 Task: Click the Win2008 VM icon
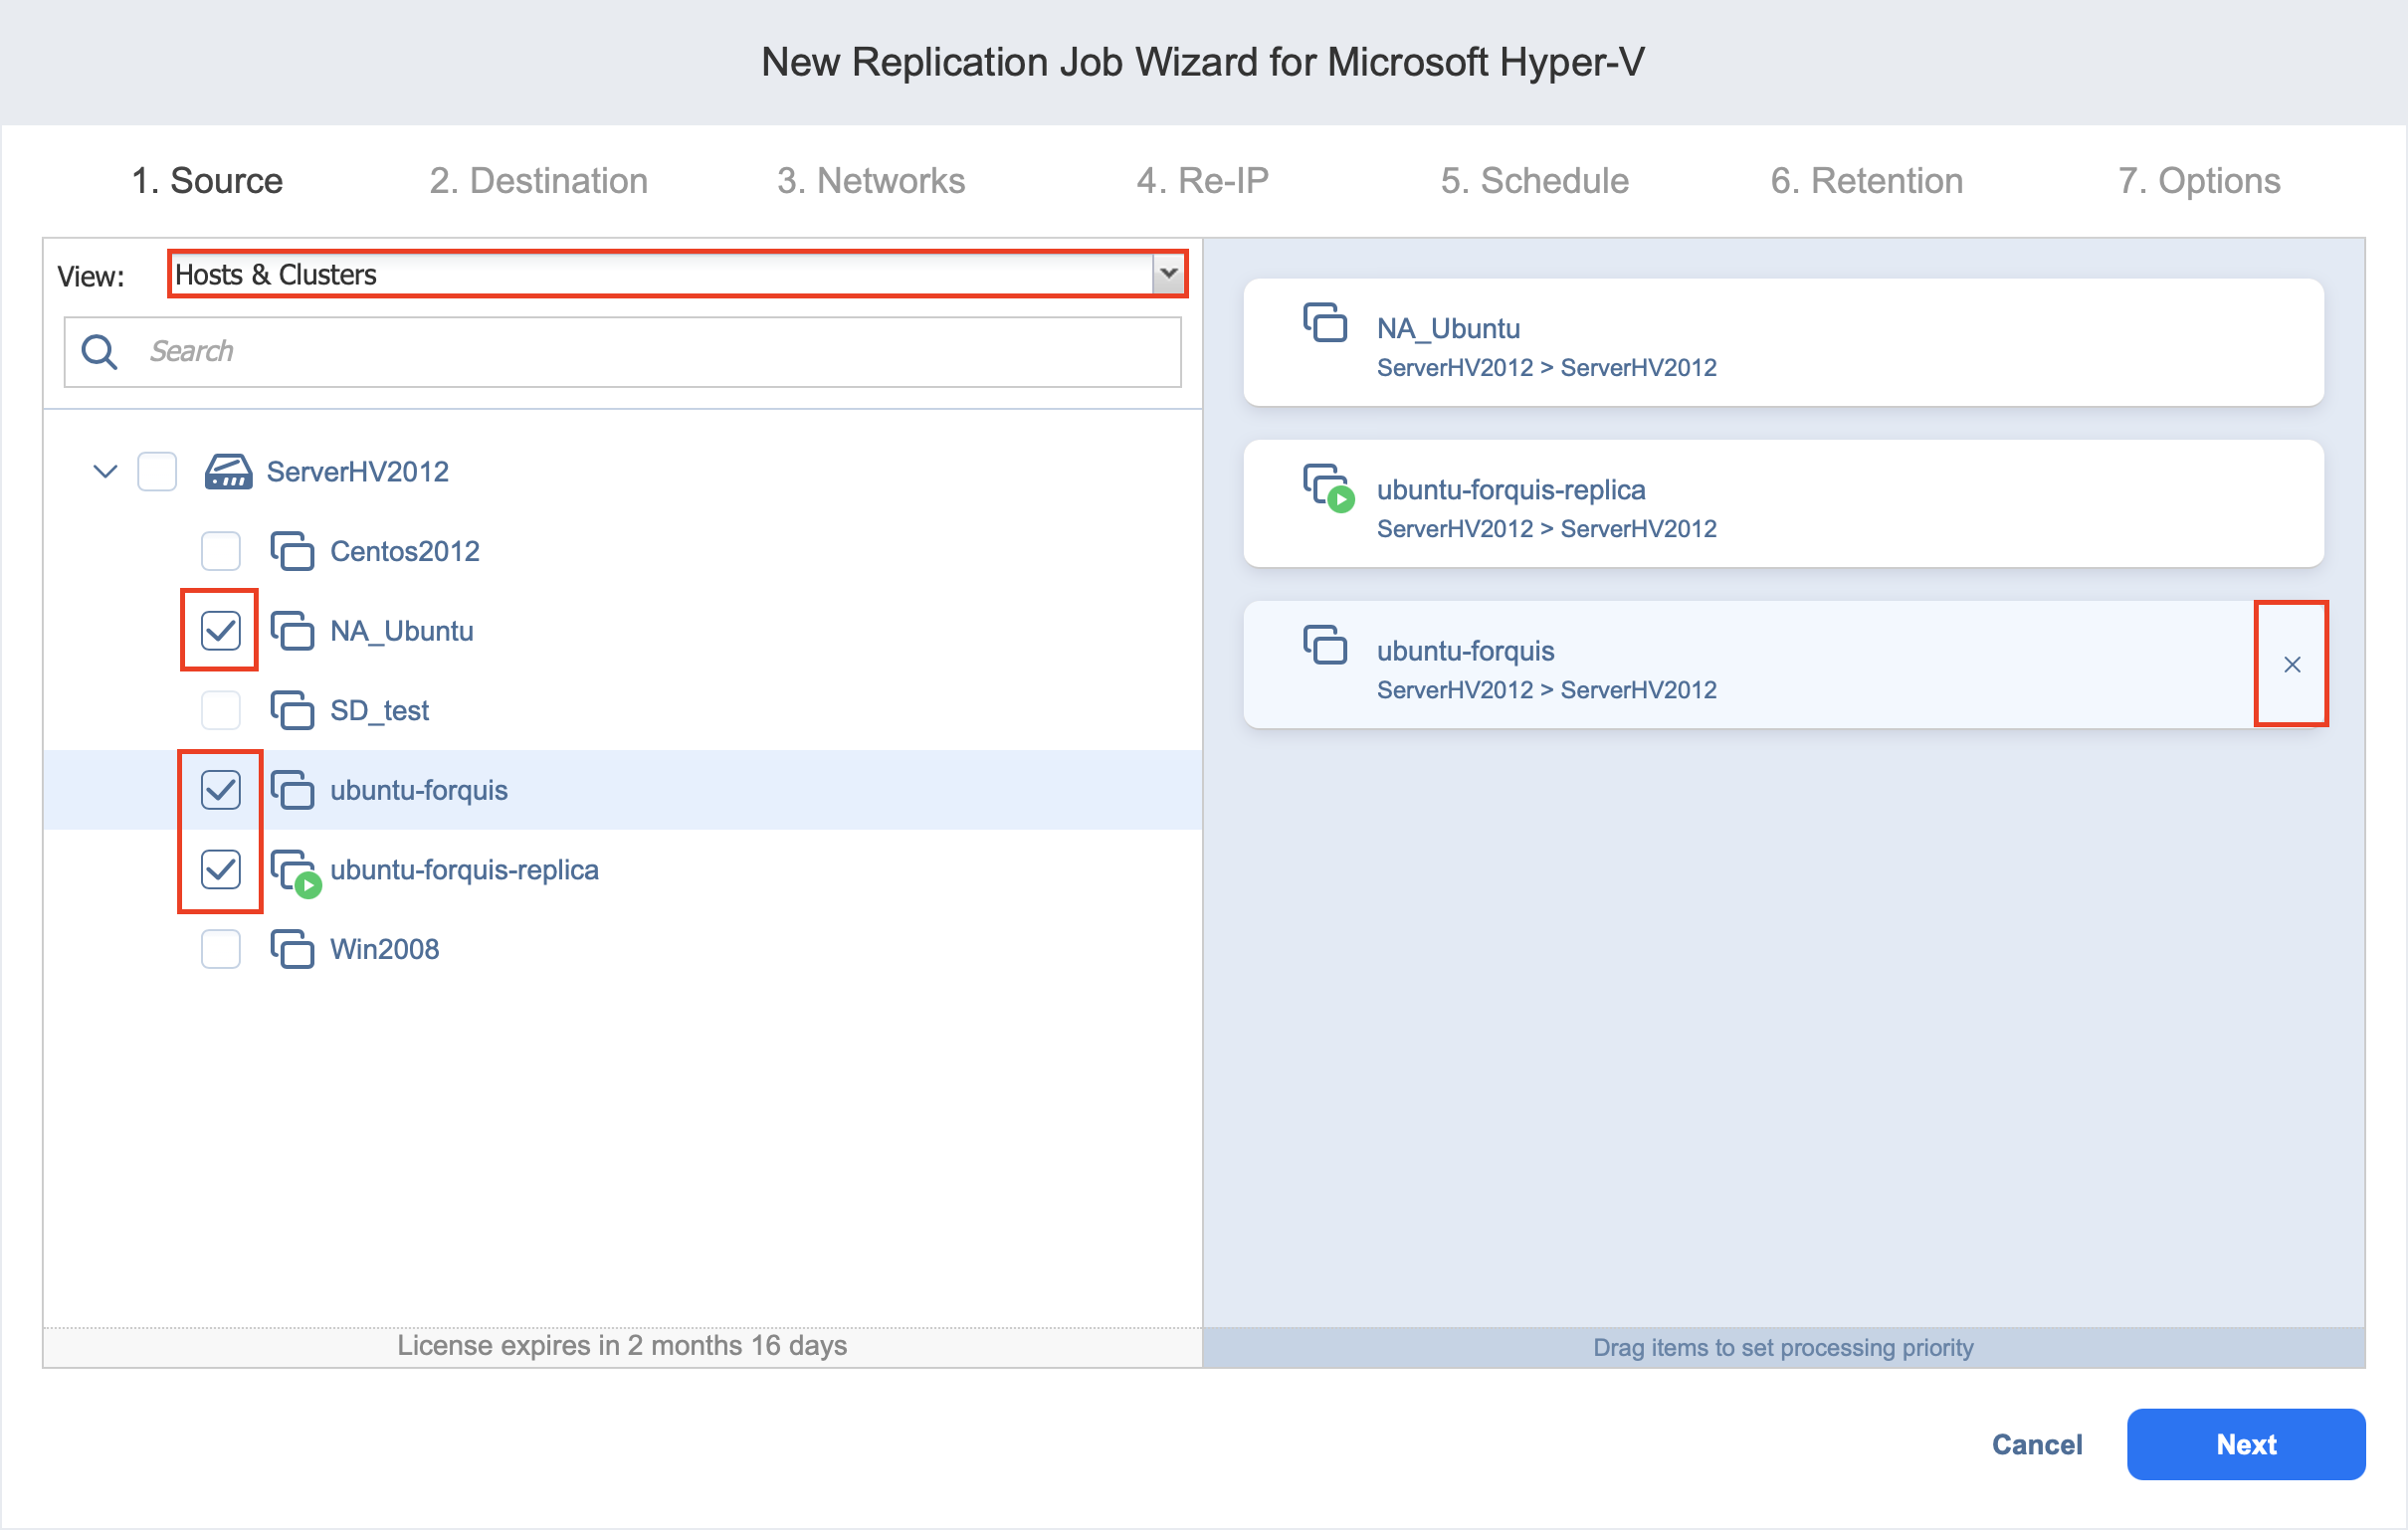point(292,949)
